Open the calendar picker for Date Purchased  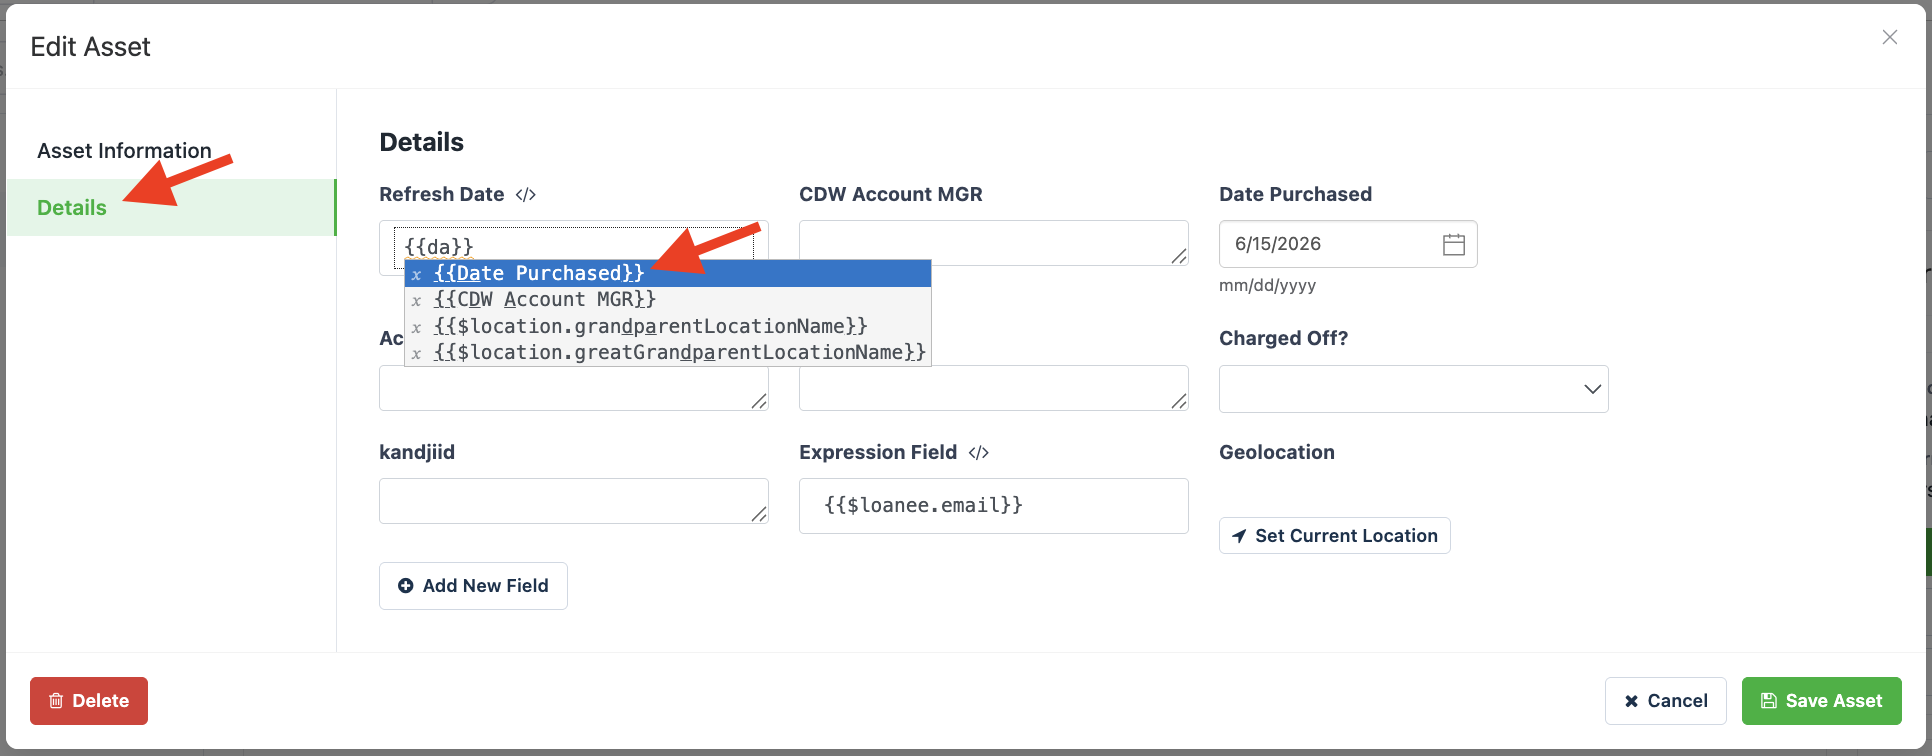coord(1454,244)
